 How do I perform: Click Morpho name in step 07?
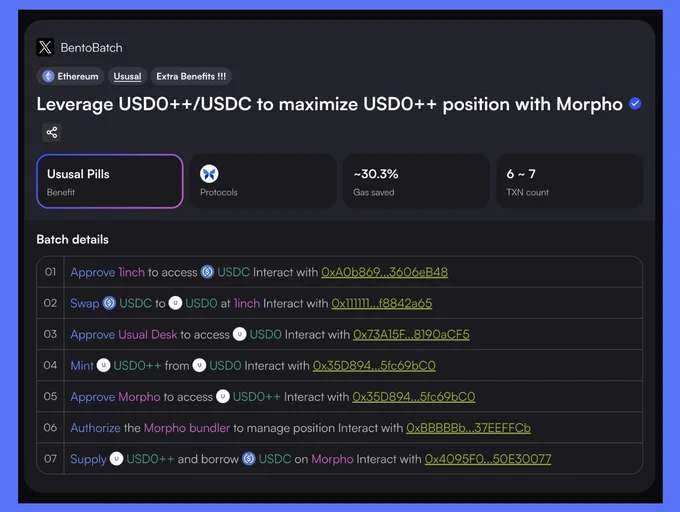(332, 459)
